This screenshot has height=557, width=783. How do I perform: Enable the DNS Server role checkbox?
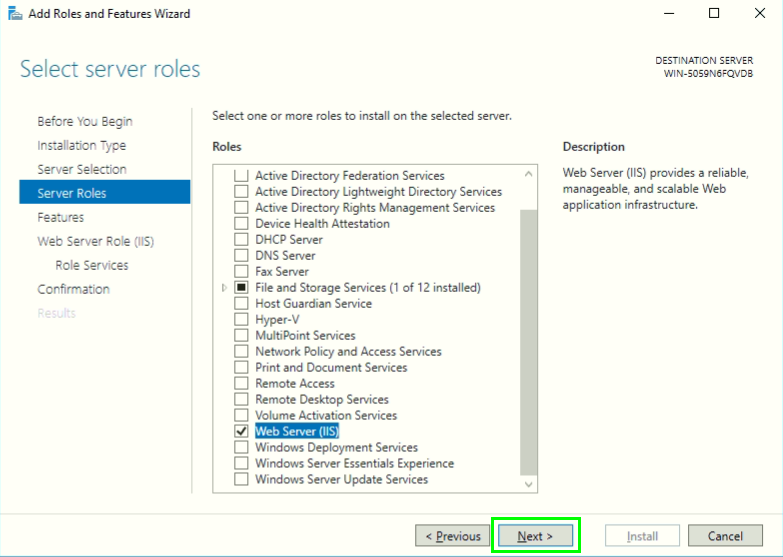241,255
